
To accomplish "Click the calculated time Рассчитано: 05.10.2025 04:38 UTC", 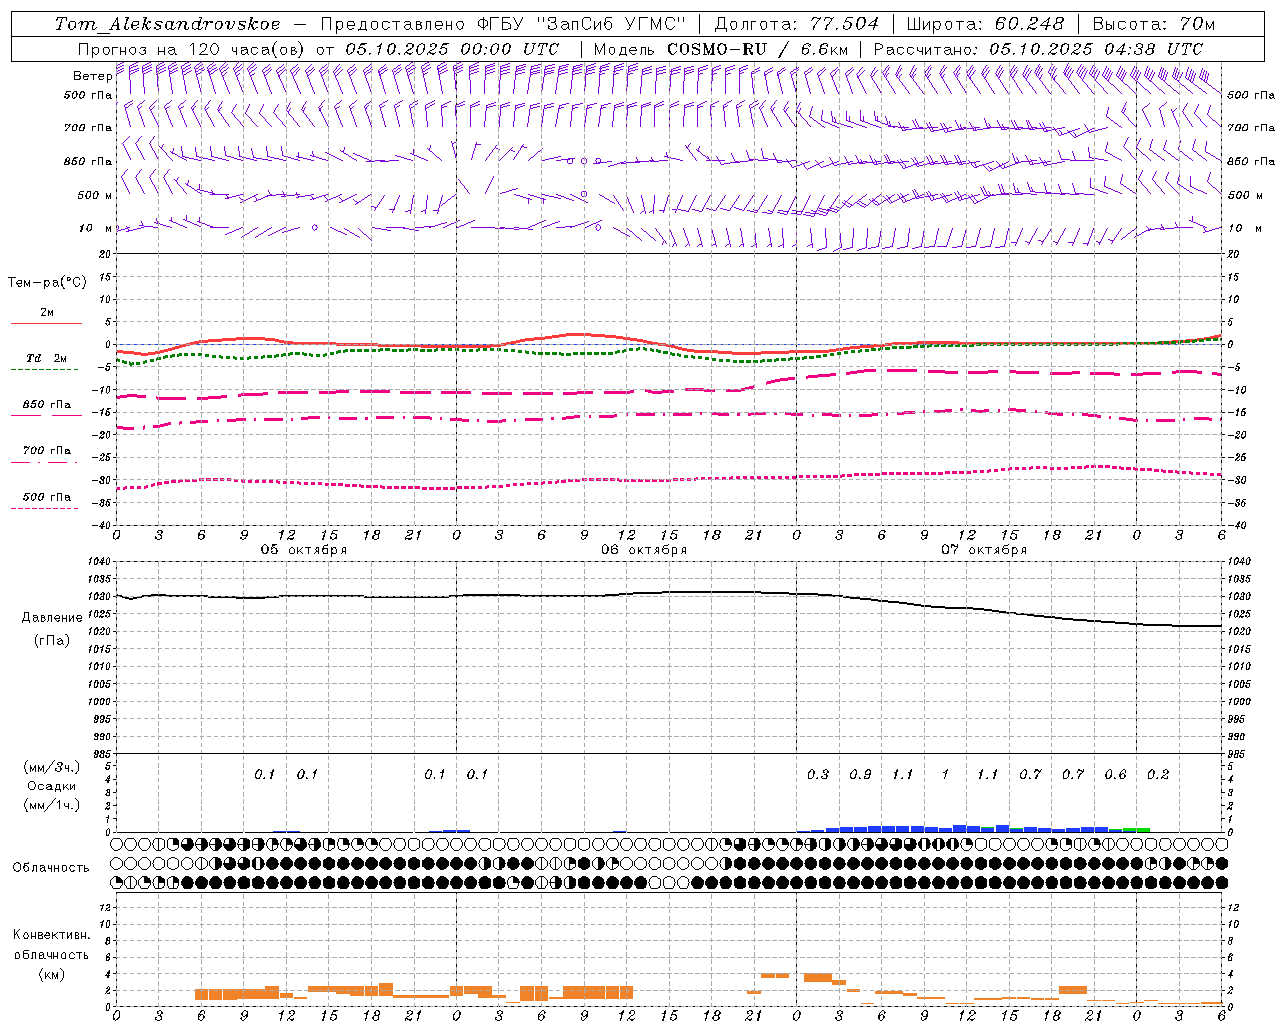I will (1038, 49).
